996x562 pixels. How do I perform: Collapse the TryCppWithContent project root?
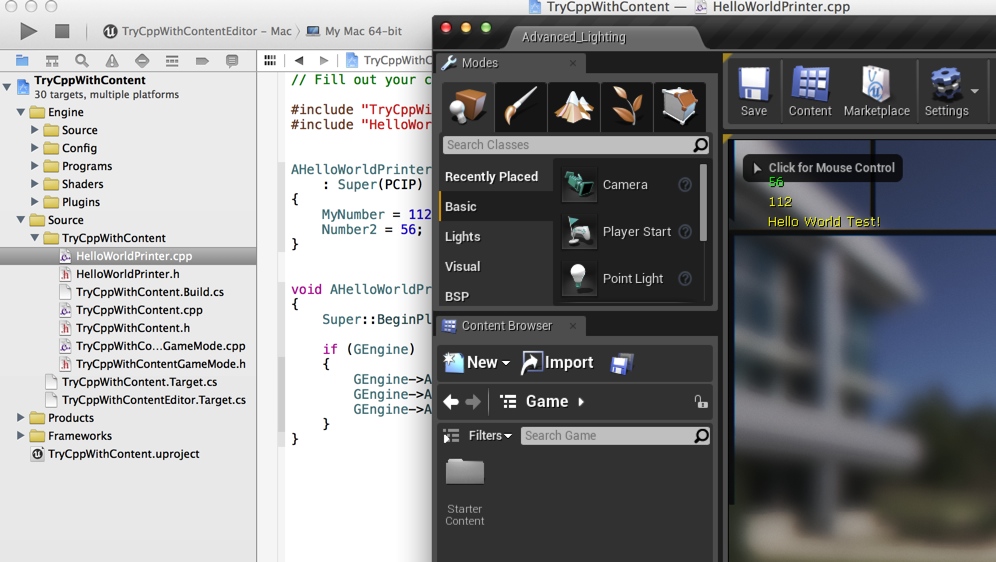click(7, 86)
